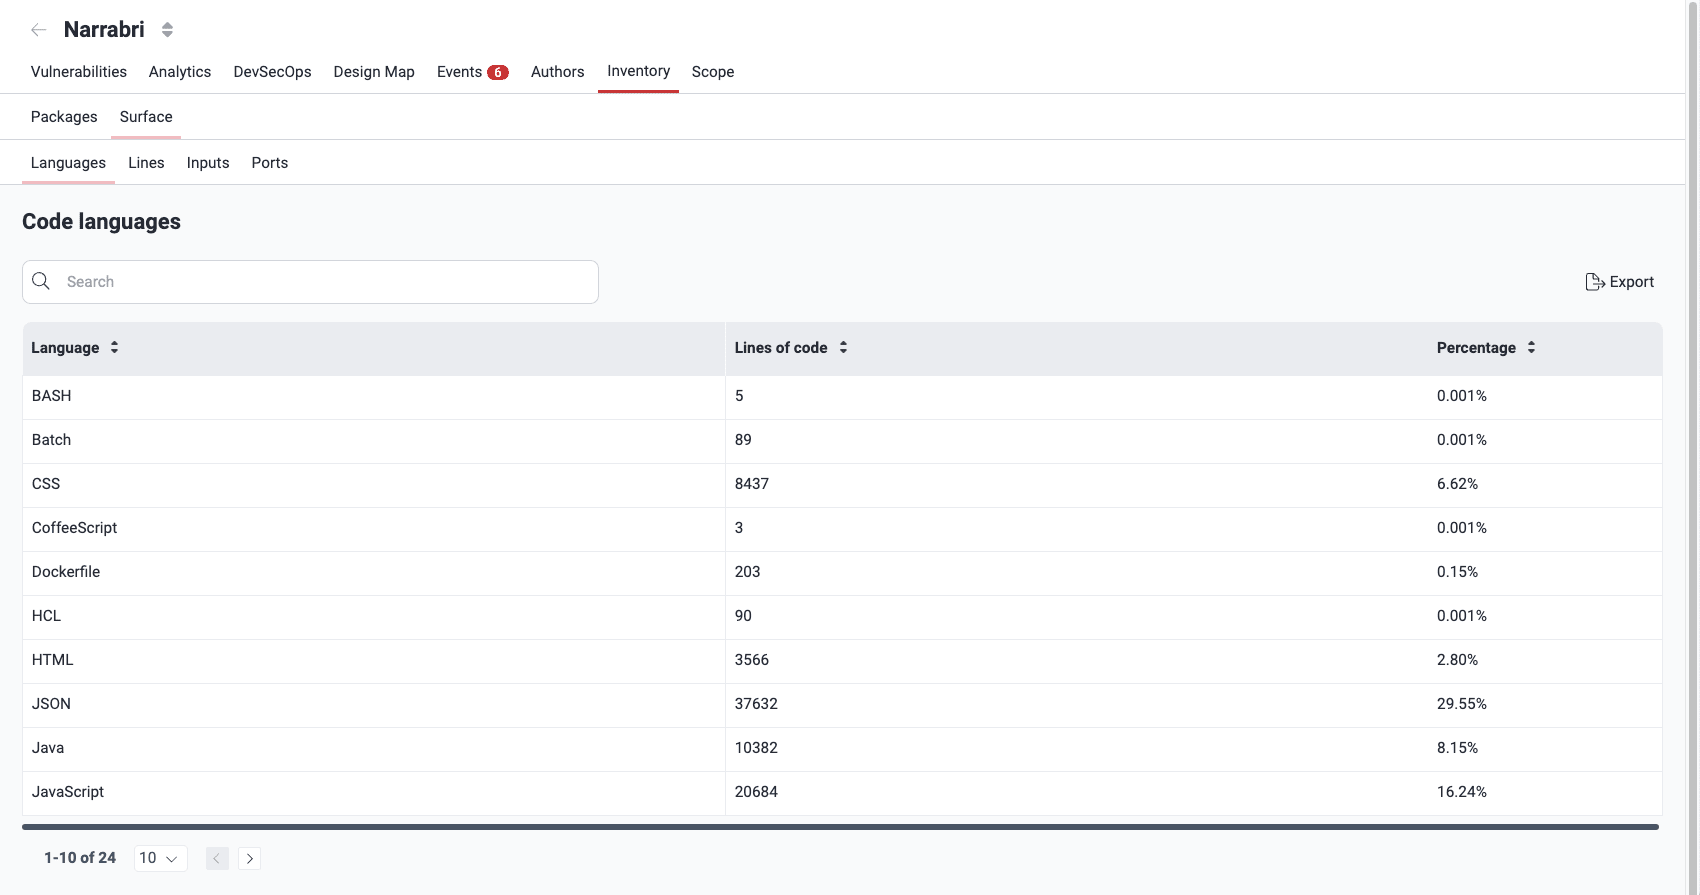Click the 0.15% percentage value

click(x=1457, y=572)
